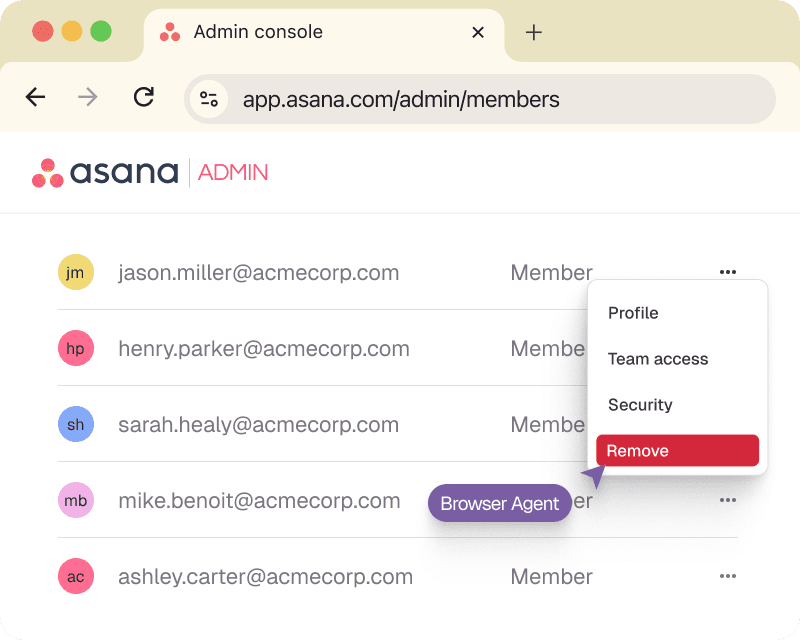This screenshot has height=640, width=800.
Task: Click the site permissions icon in the address bar
Action: (208, 99)
